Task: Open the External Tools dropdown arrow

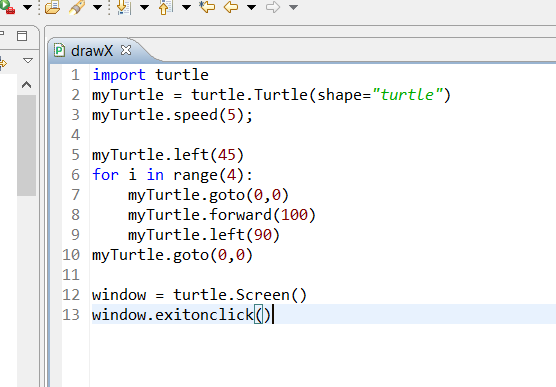Action: [x=28, y=7]
